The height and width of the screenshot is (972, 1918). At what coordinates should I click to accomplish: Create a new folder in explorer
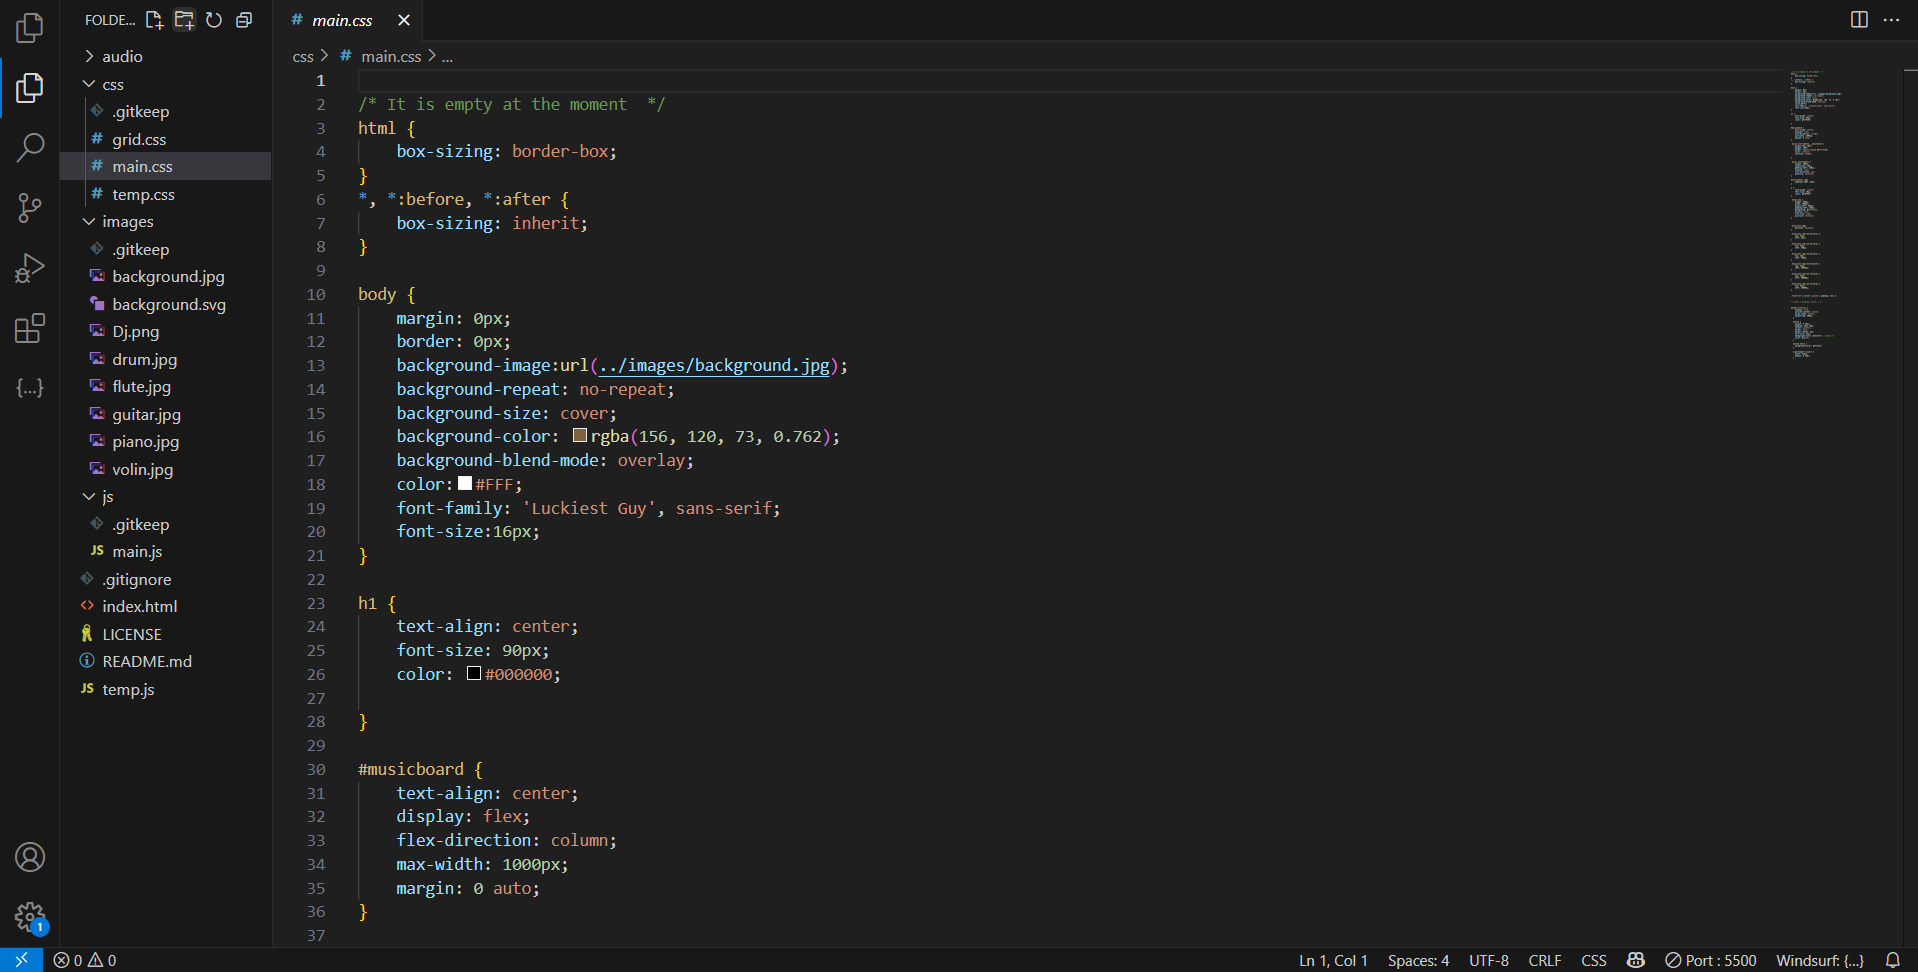pos(184,20)
